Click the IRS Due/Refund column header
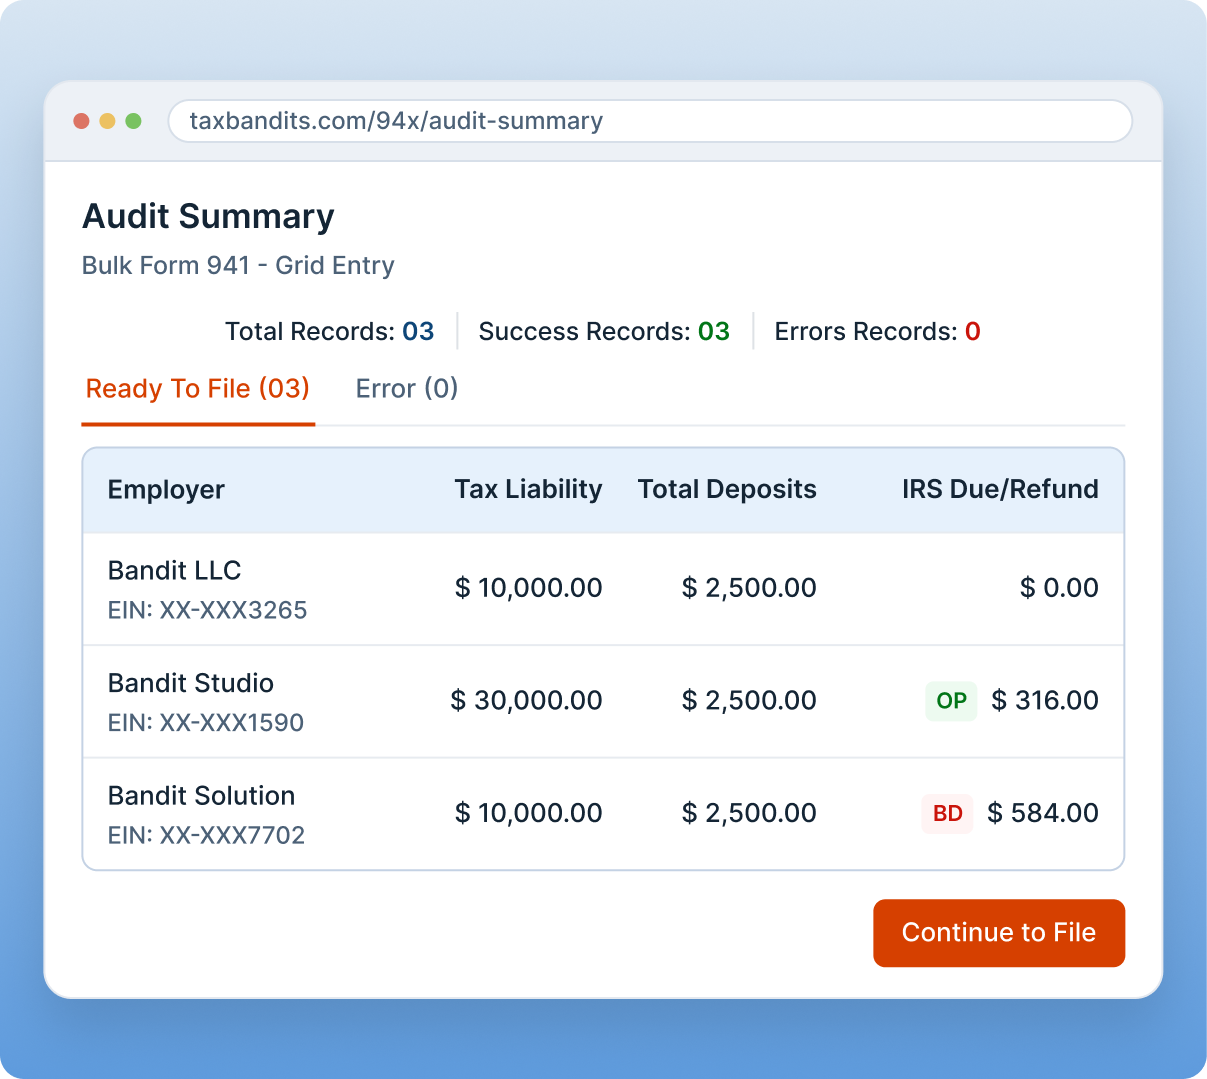The image size is (1207, 1079). pos(1000,489)
